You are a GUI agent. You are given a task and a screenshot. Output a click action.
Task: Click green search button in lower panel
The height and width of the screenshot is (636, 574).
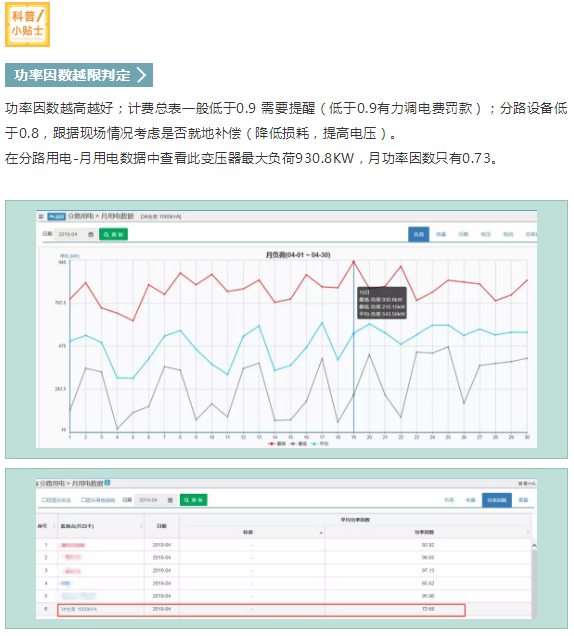(193, 500)
